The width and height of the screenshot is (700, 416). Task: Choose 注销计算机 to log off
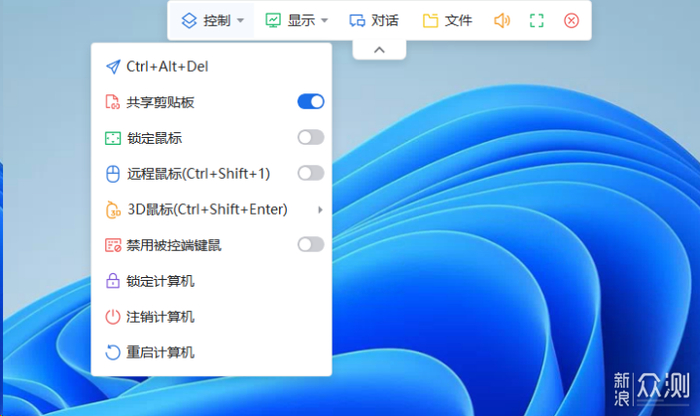(211, 316)
